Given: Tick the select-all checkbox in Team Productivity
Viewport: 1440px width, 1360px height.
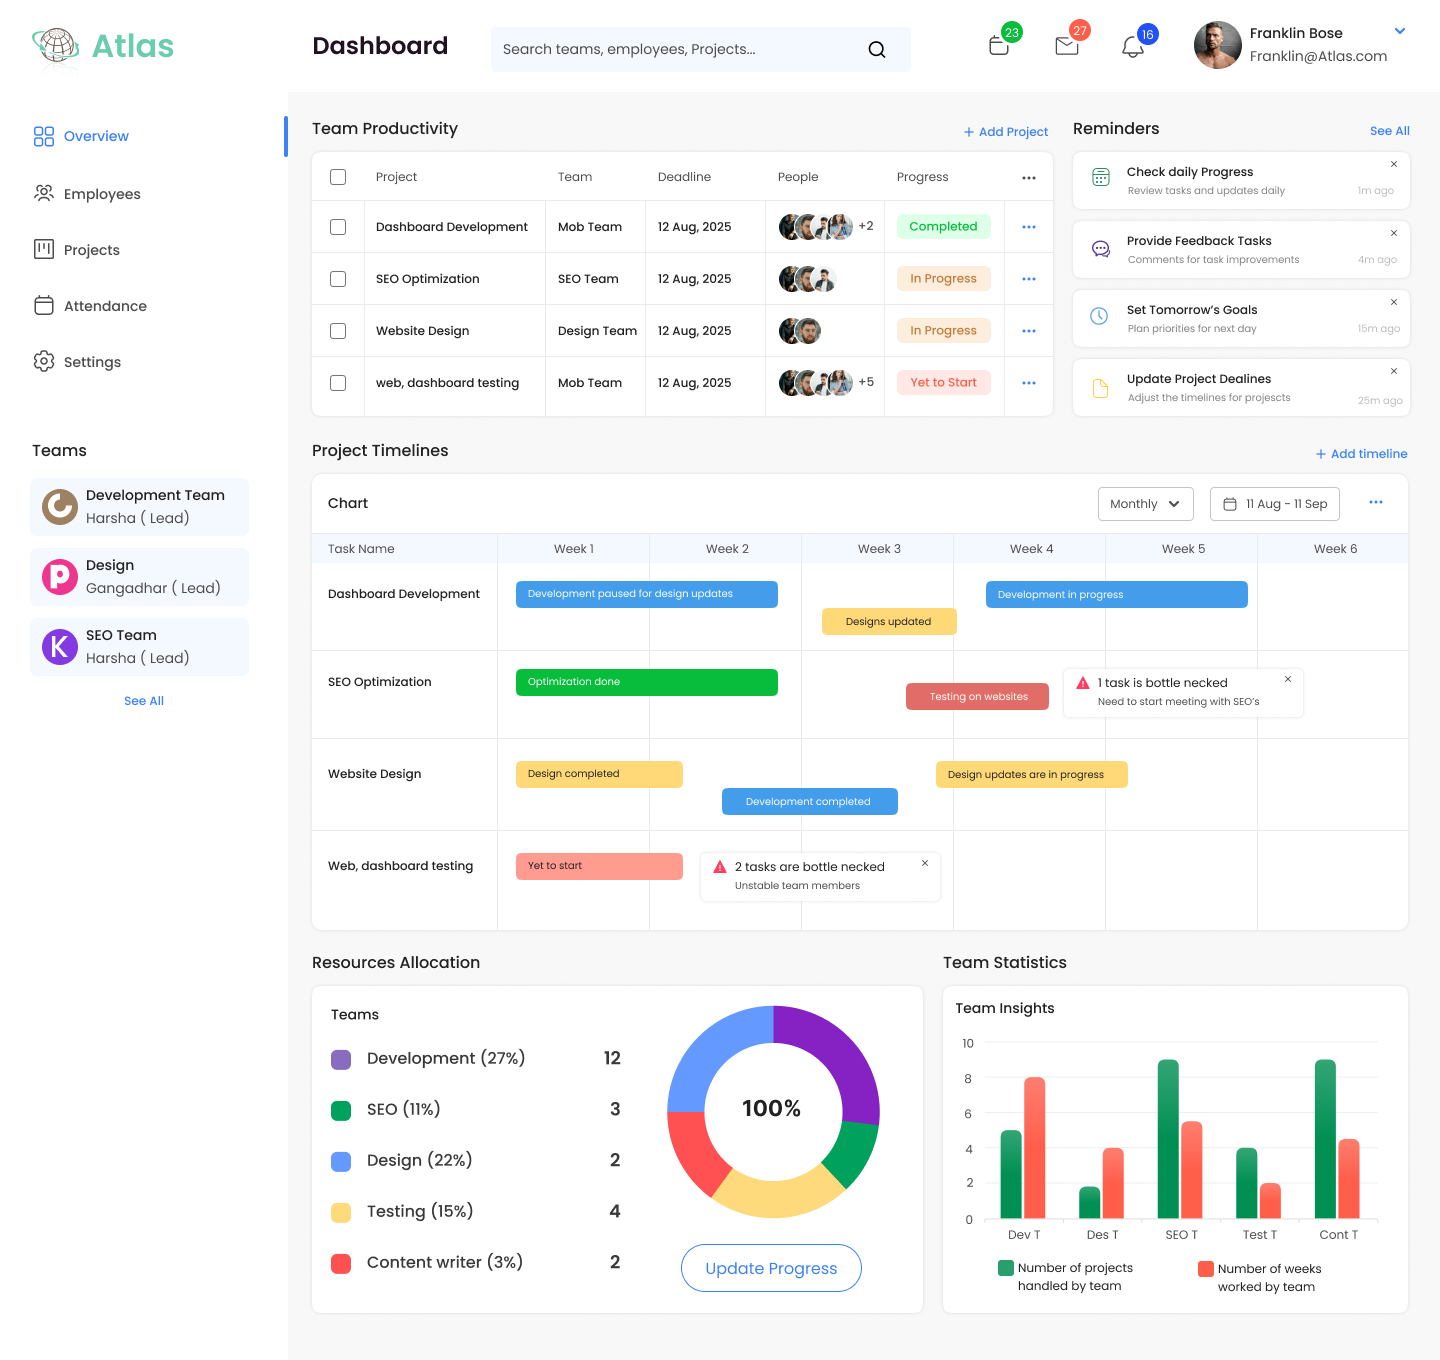Looking at the screenshot, I should pos(338,176).
